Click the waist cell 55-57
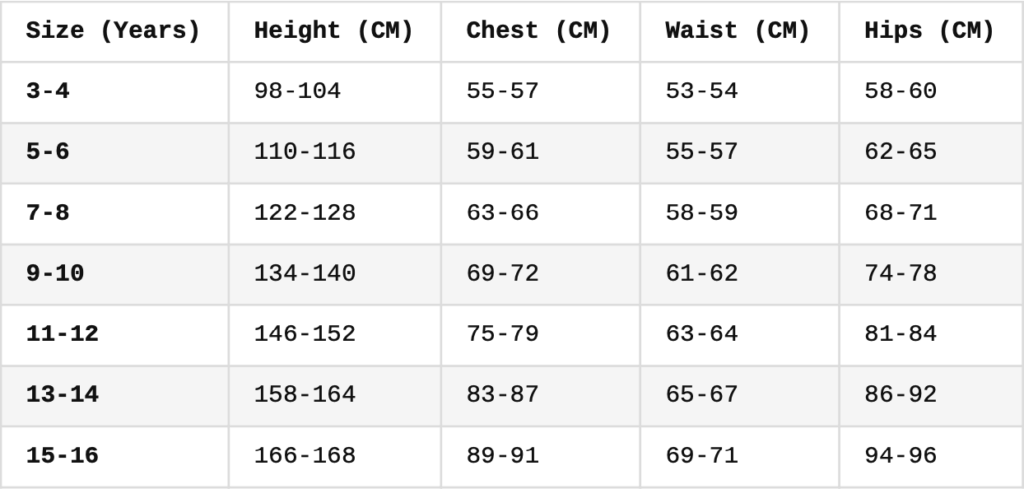The image size is (1024, 489). click(702, 152)
